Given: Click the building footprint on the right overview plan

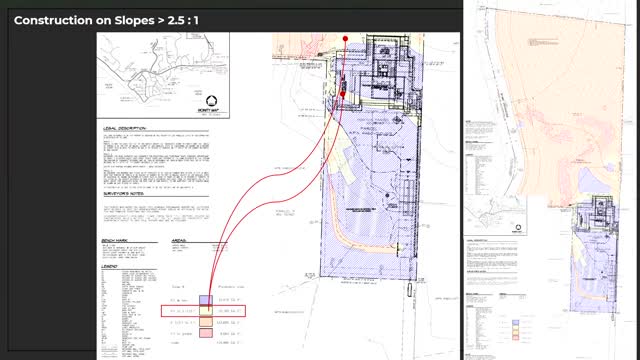Looking at the screenshot, I should coord(597,213).
